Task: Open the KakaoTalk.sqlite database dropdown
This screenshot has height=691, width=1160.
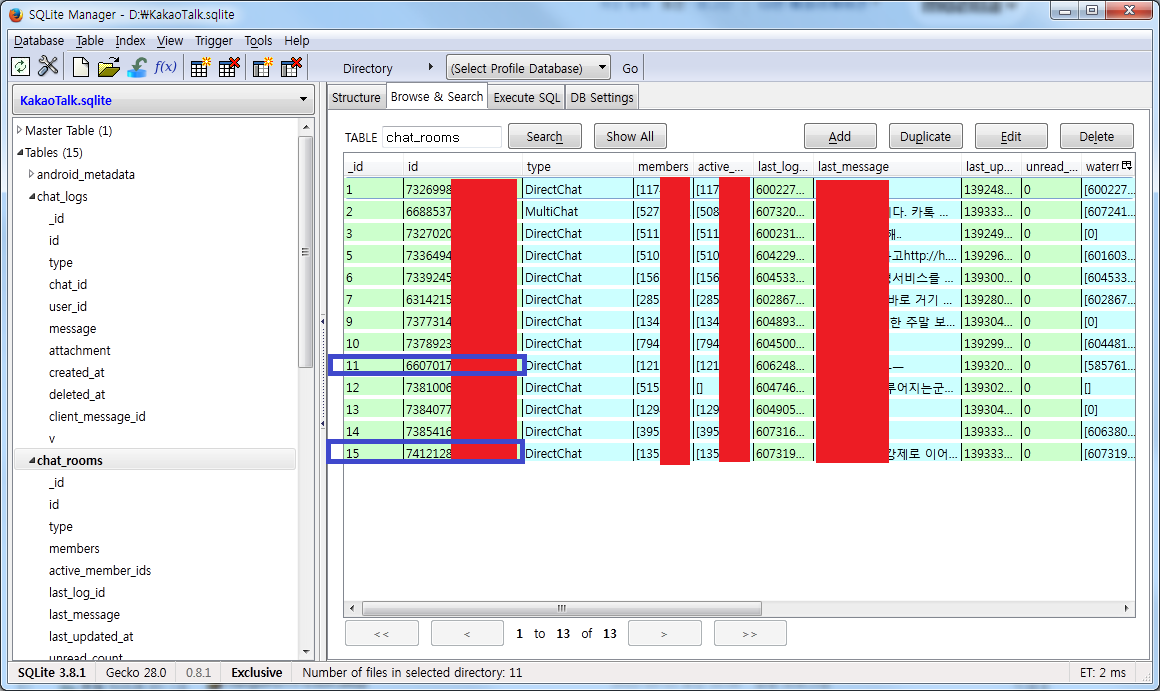Action: pyautogui.click(x=163, y=100)
